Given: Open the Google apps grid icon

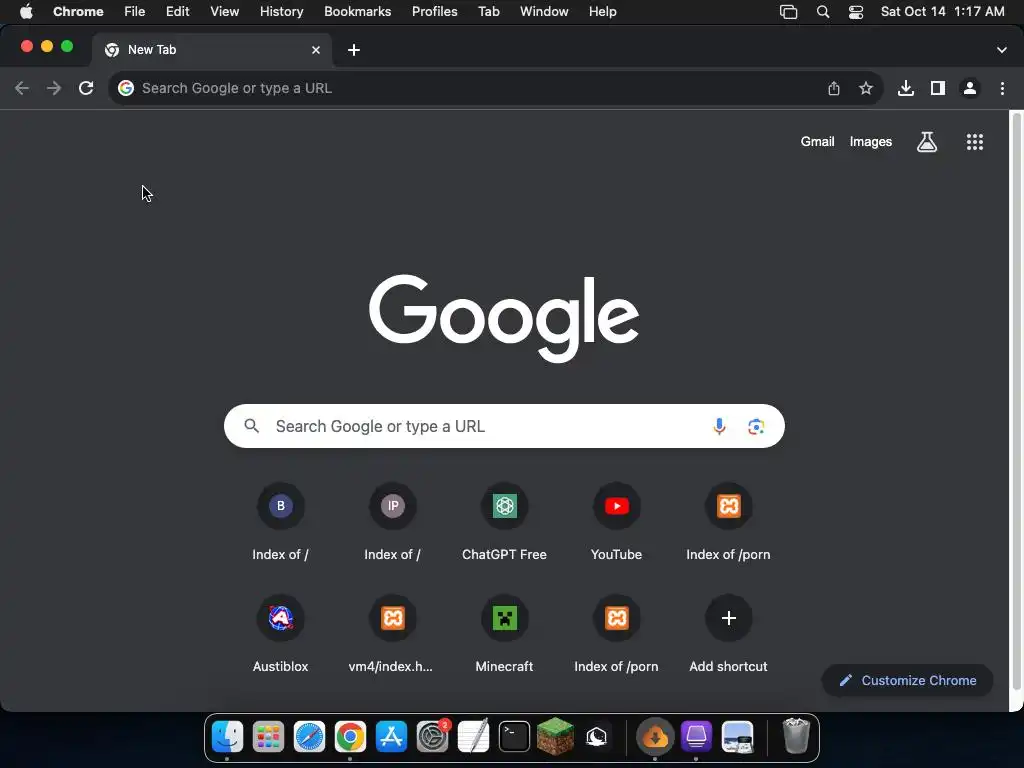Looking at the screenshot, I should tap(975, 142).
